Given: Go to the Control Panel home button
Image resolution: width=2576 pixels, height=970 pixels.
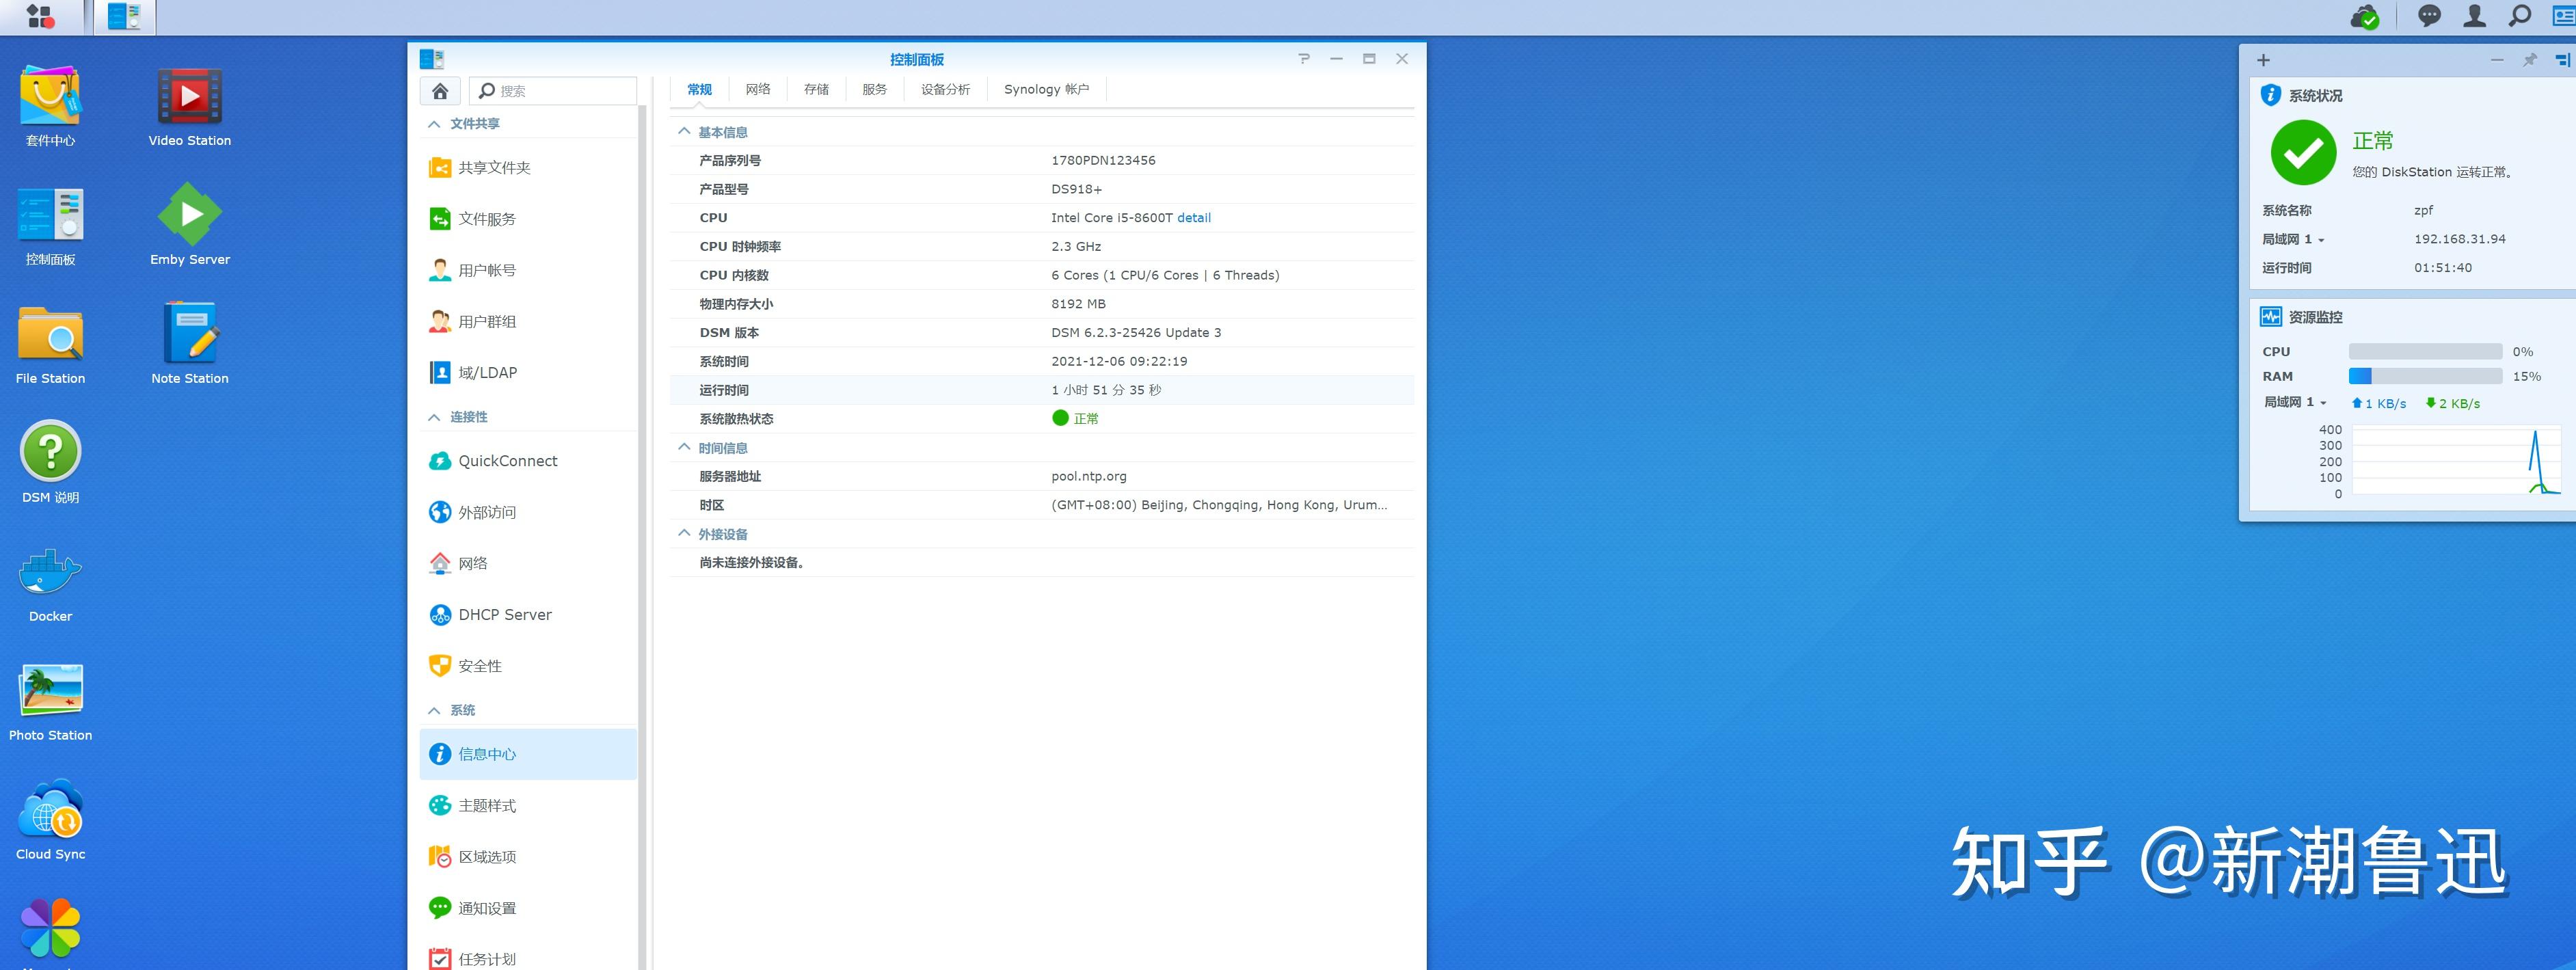Looking at the screenshot, I should tap(440, 91).
